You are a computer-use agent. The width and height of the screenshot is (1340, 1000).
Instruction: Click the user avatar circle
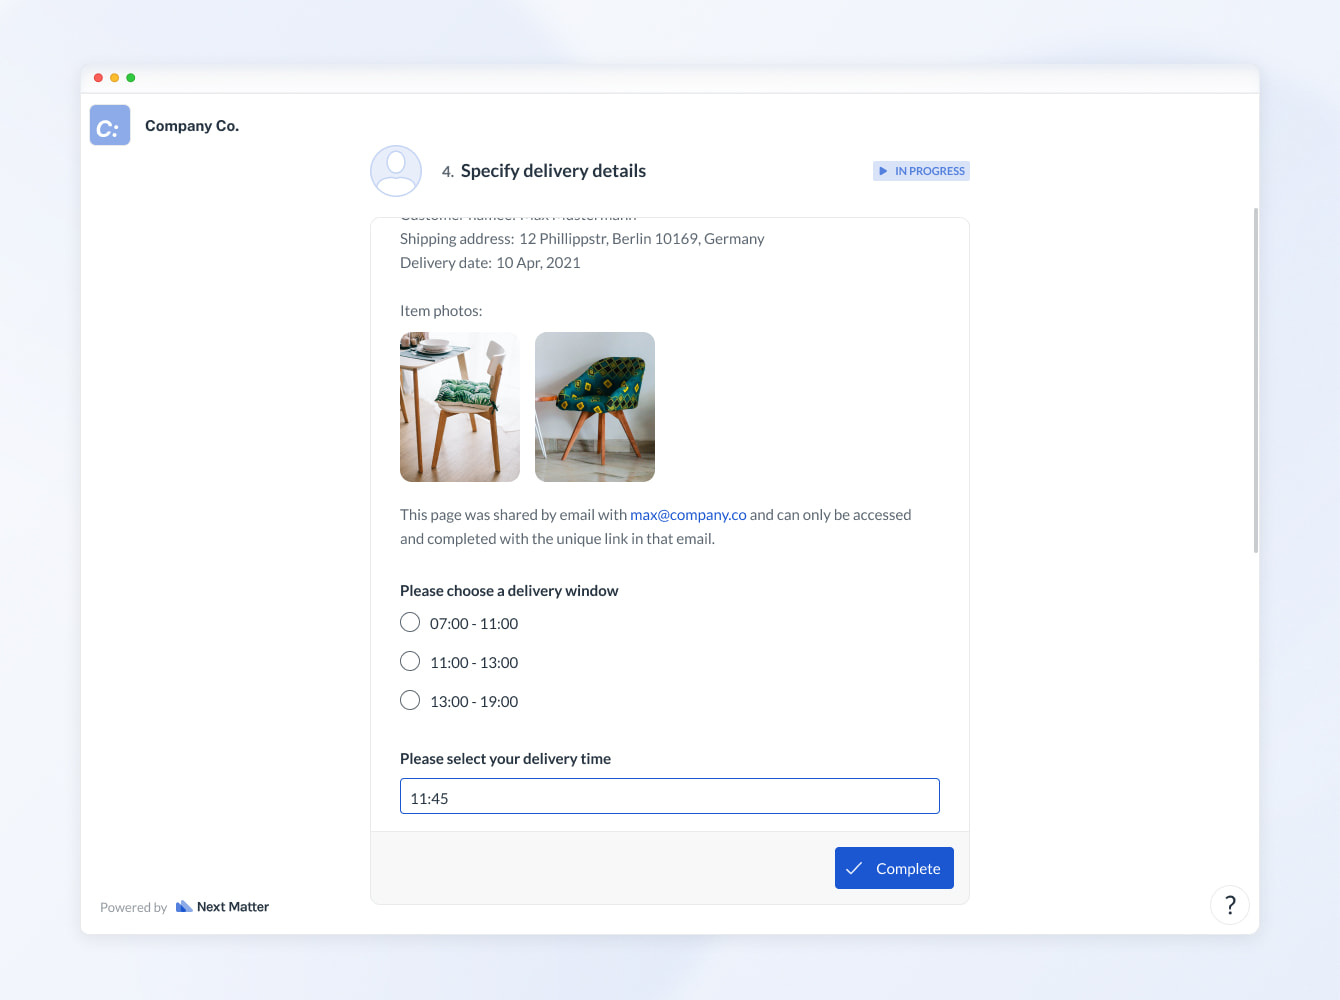(x=395, y=170)
